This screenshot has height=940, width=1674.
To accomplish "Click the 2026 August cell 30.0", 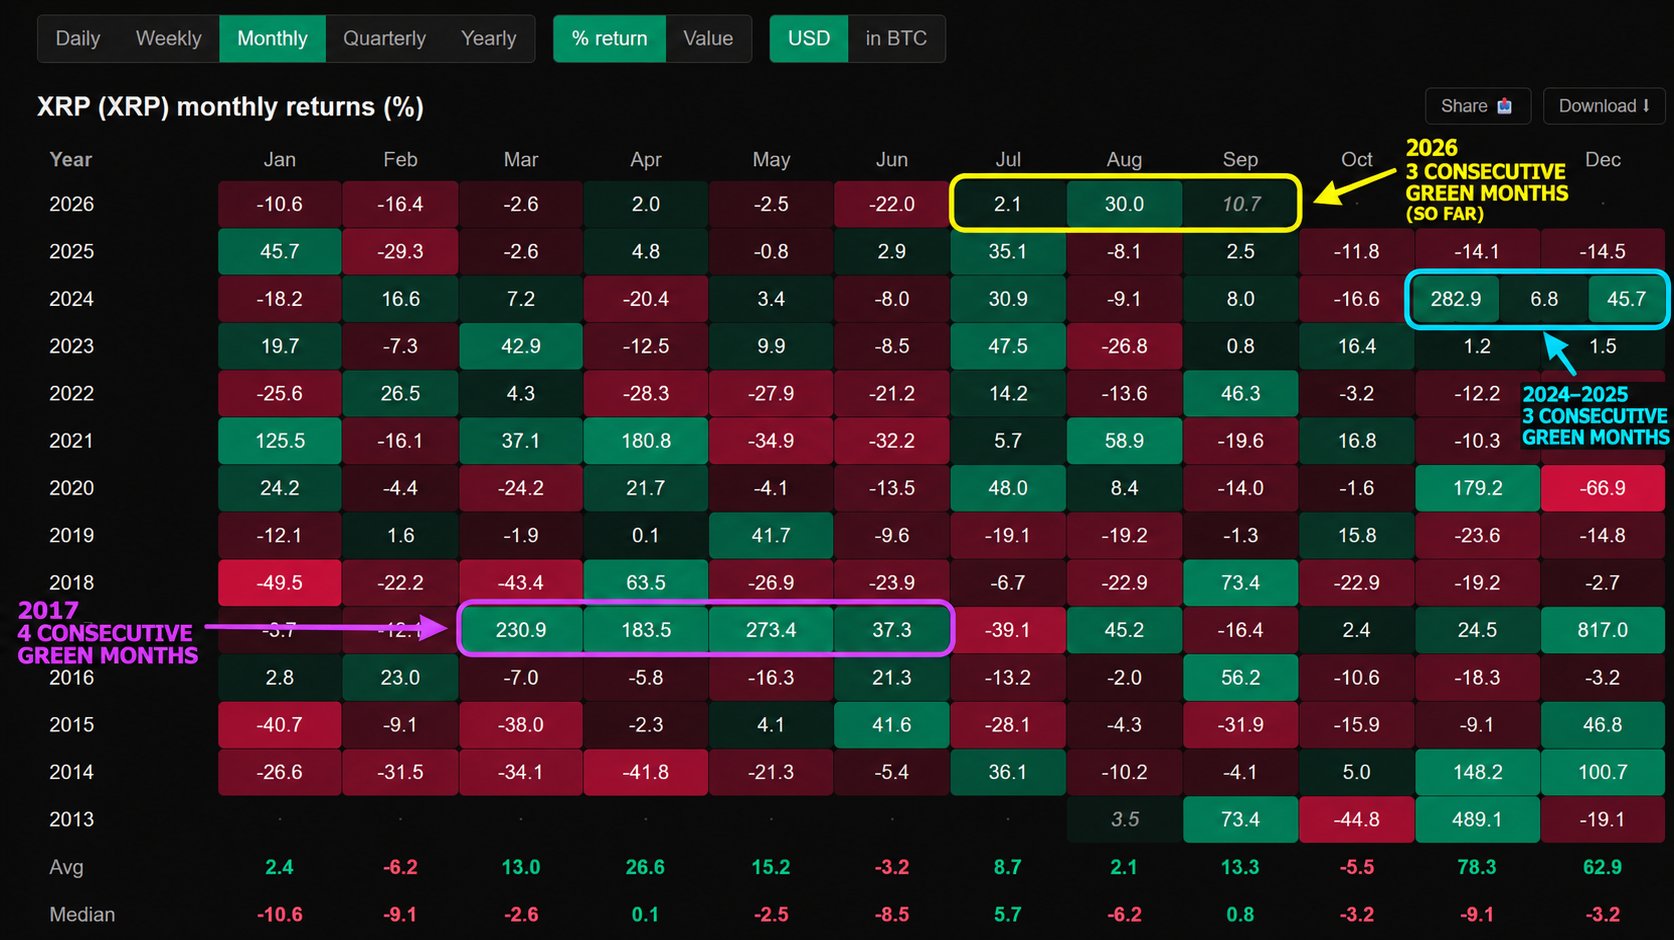I will 1124,204.
